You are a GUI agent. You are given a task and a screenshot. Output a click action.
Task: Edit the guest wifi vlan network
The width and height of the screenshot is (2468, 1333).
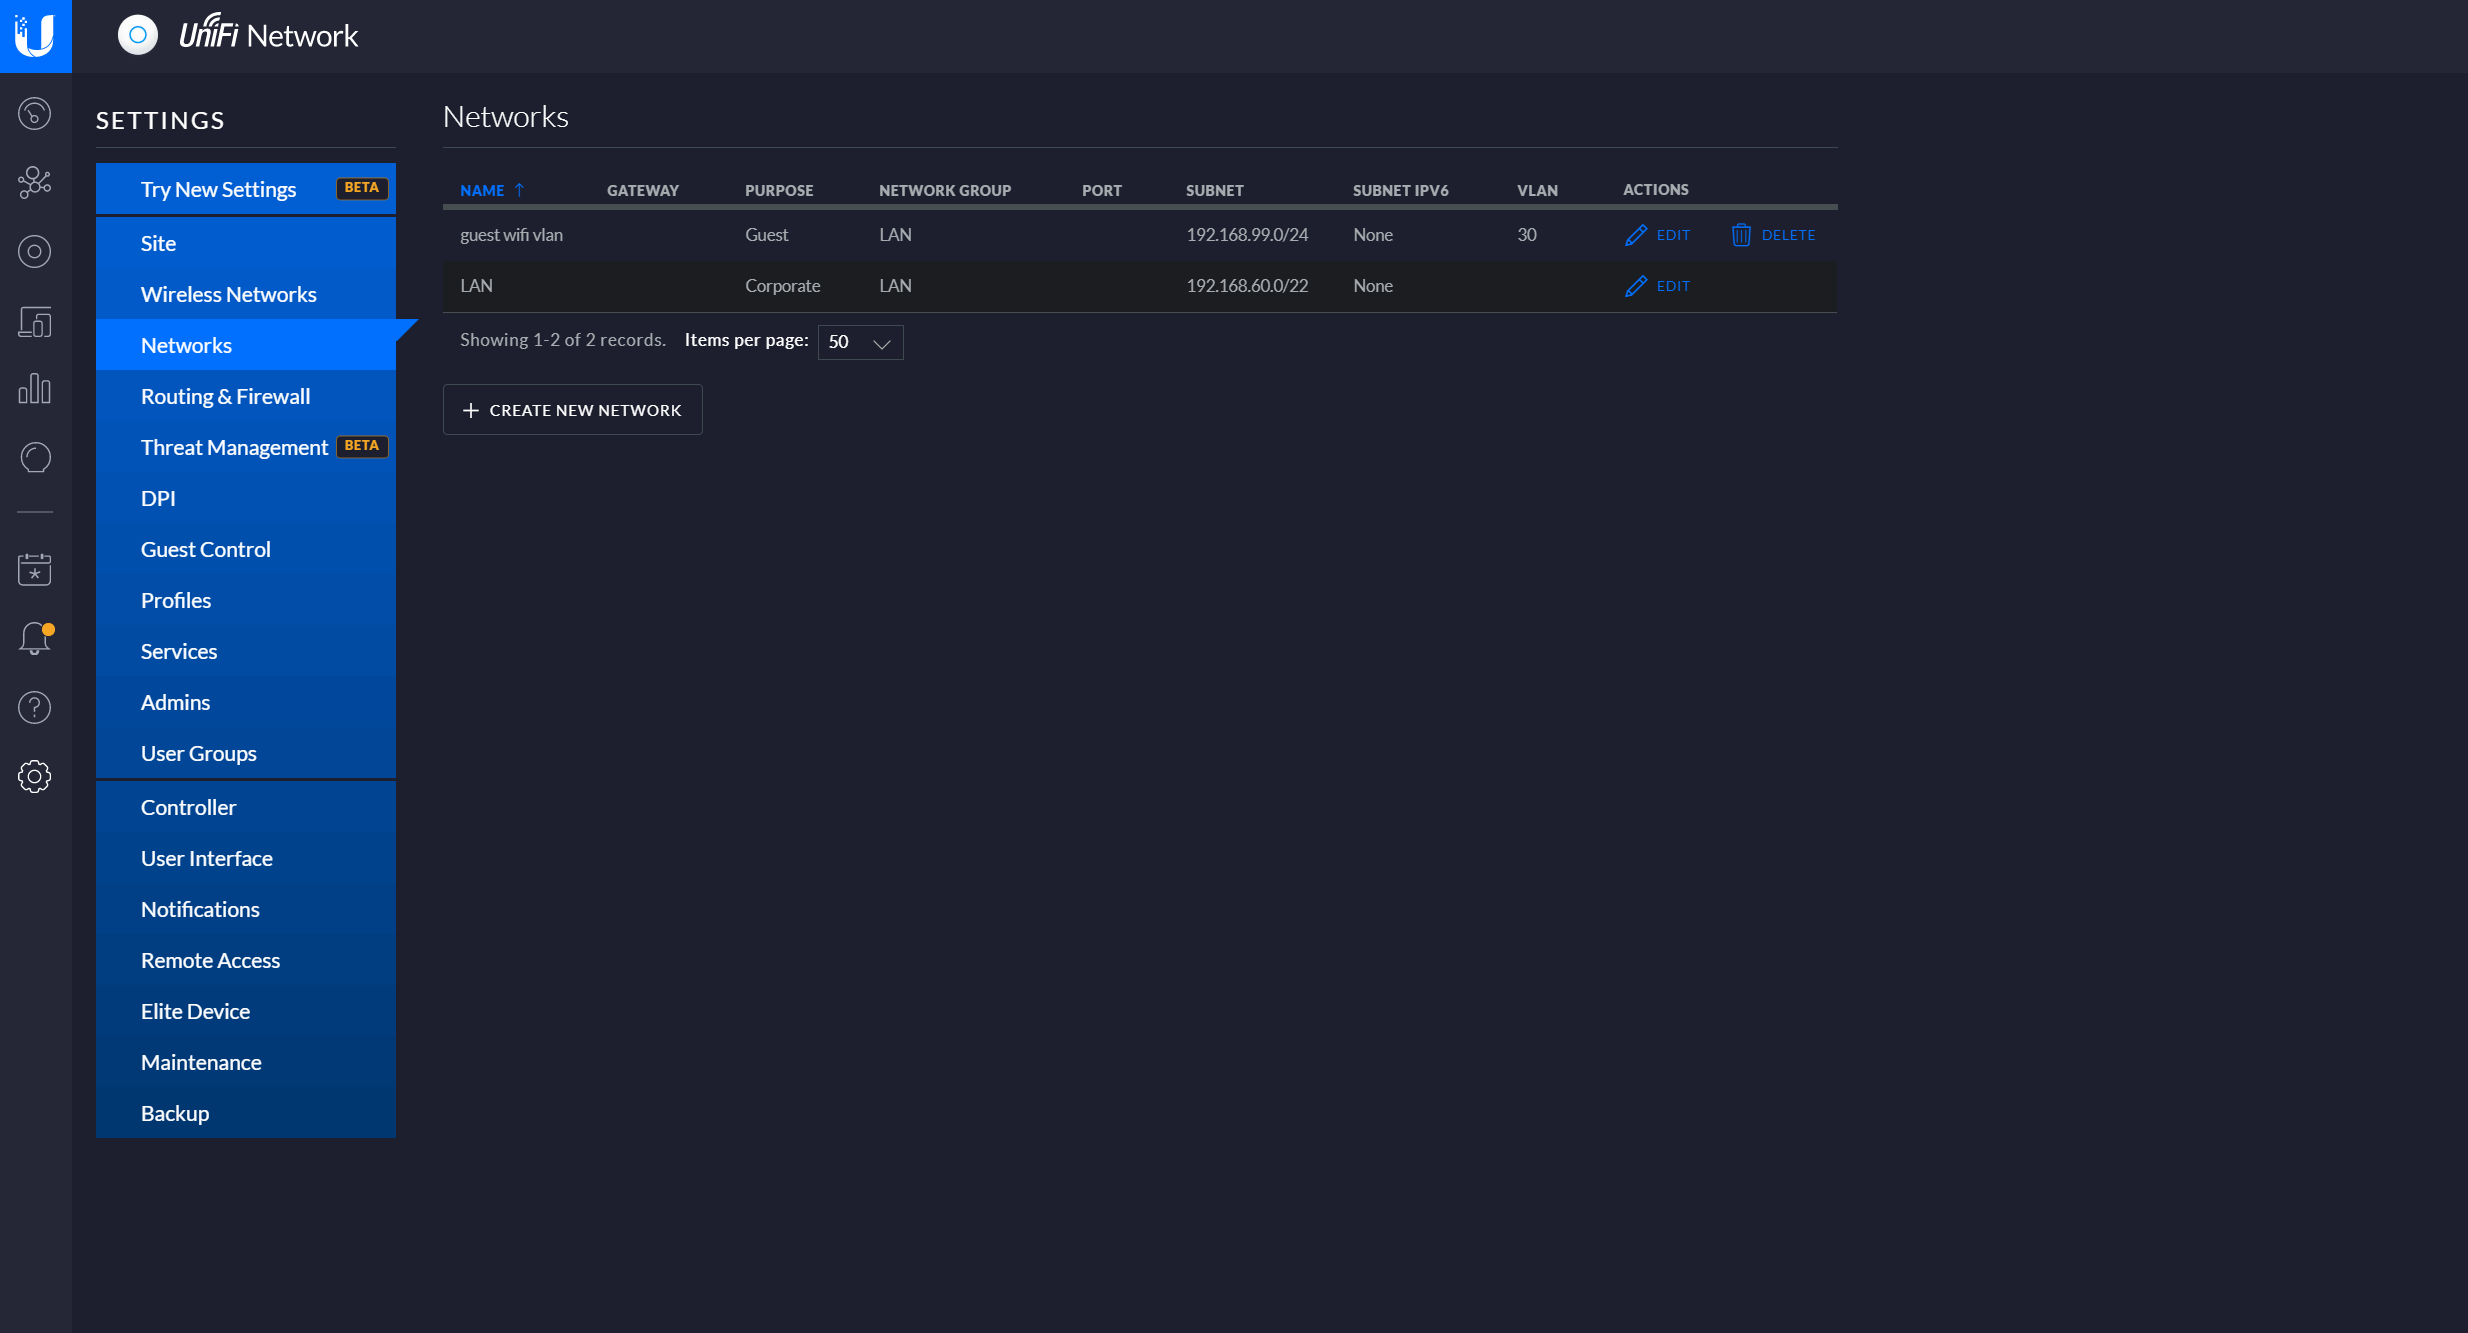pyautogui.click(x=1658, y=235)
